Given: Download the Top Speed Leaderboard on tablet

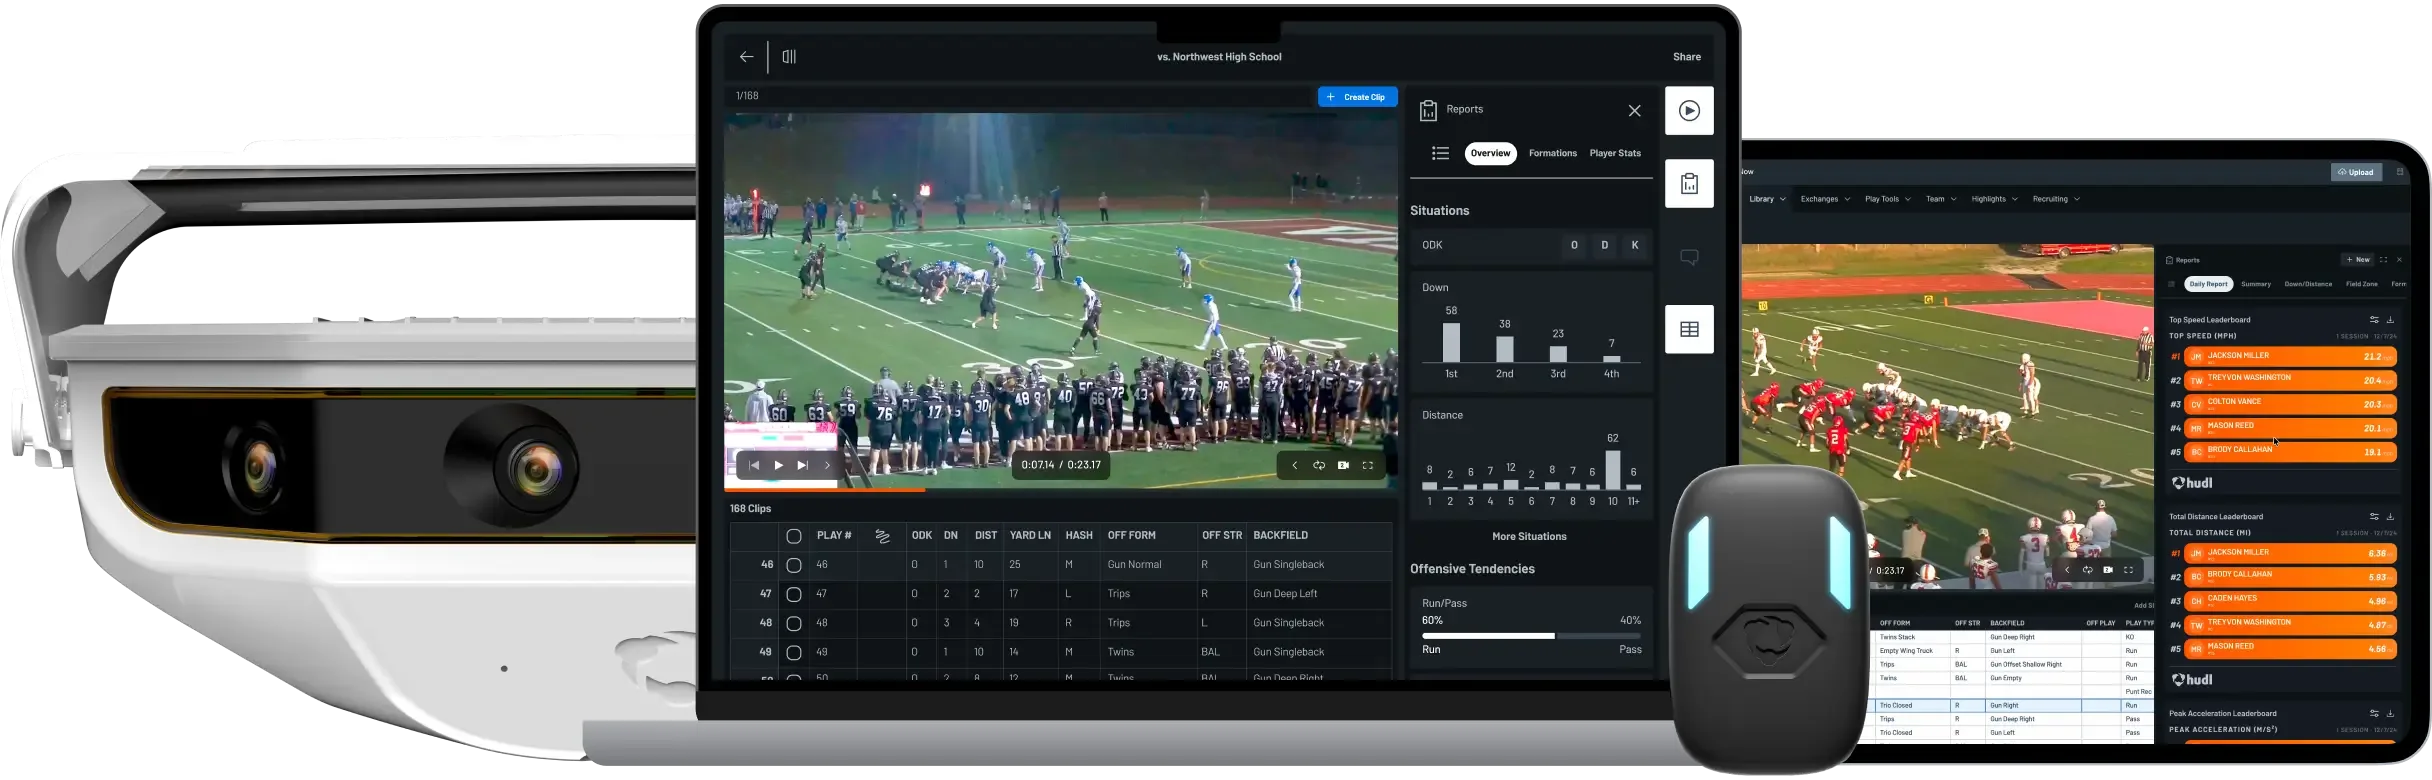Looking at the screenshot, I should [2390, 320].
